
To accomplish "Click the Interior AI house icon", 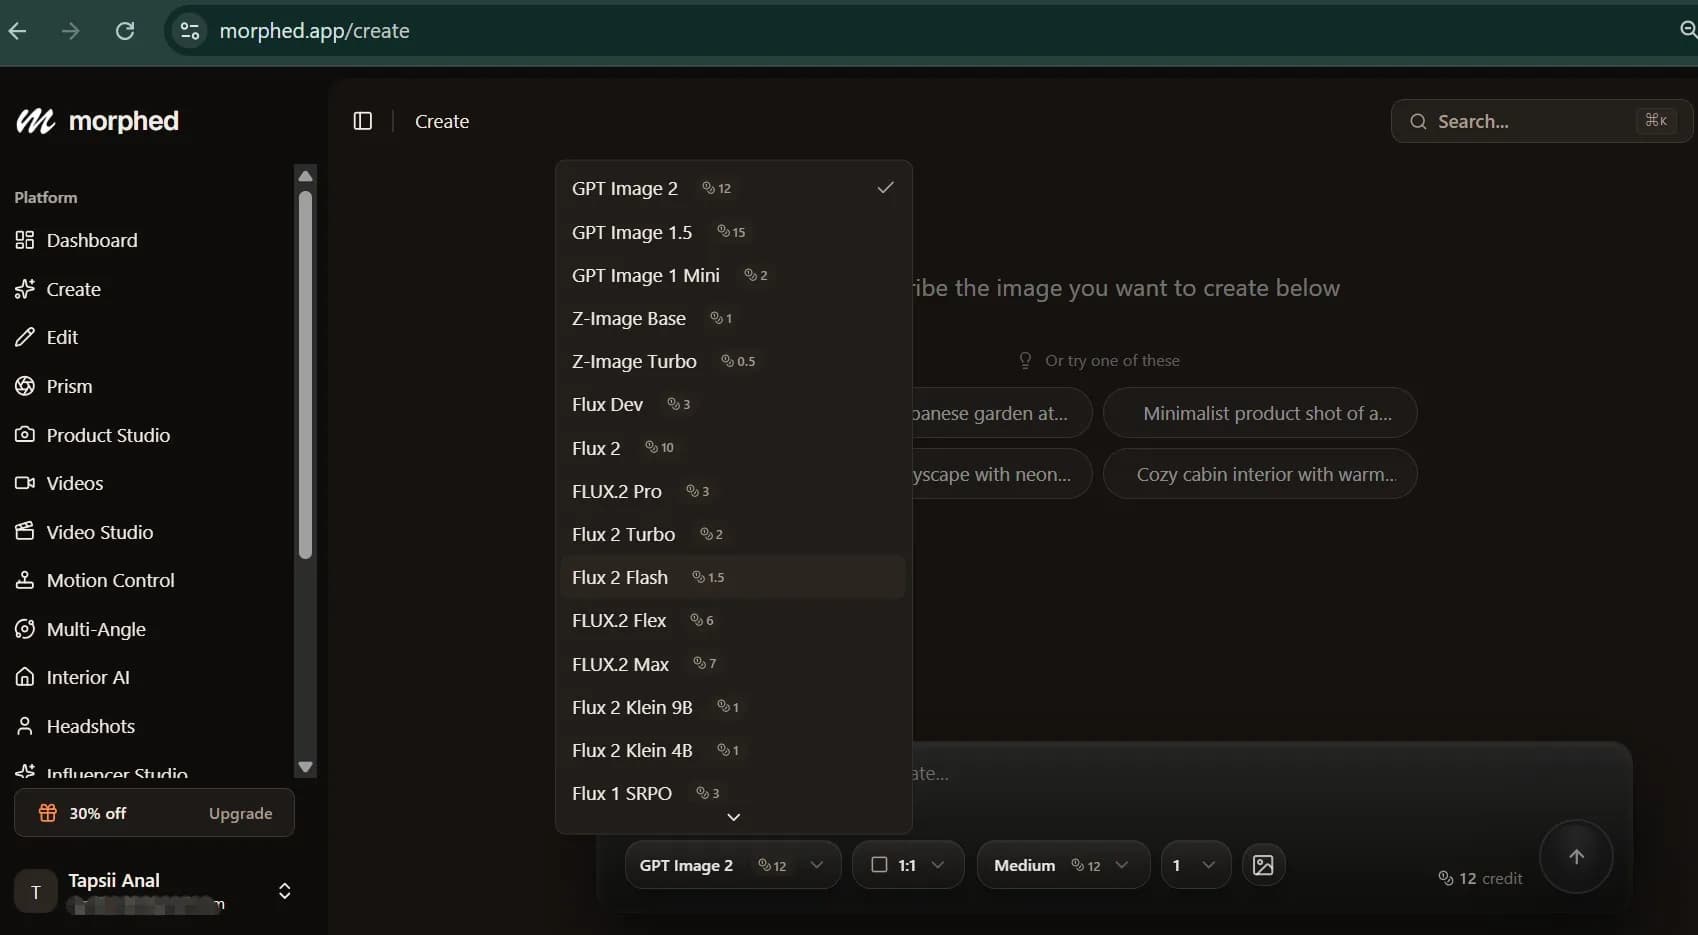I will (25, 677).
